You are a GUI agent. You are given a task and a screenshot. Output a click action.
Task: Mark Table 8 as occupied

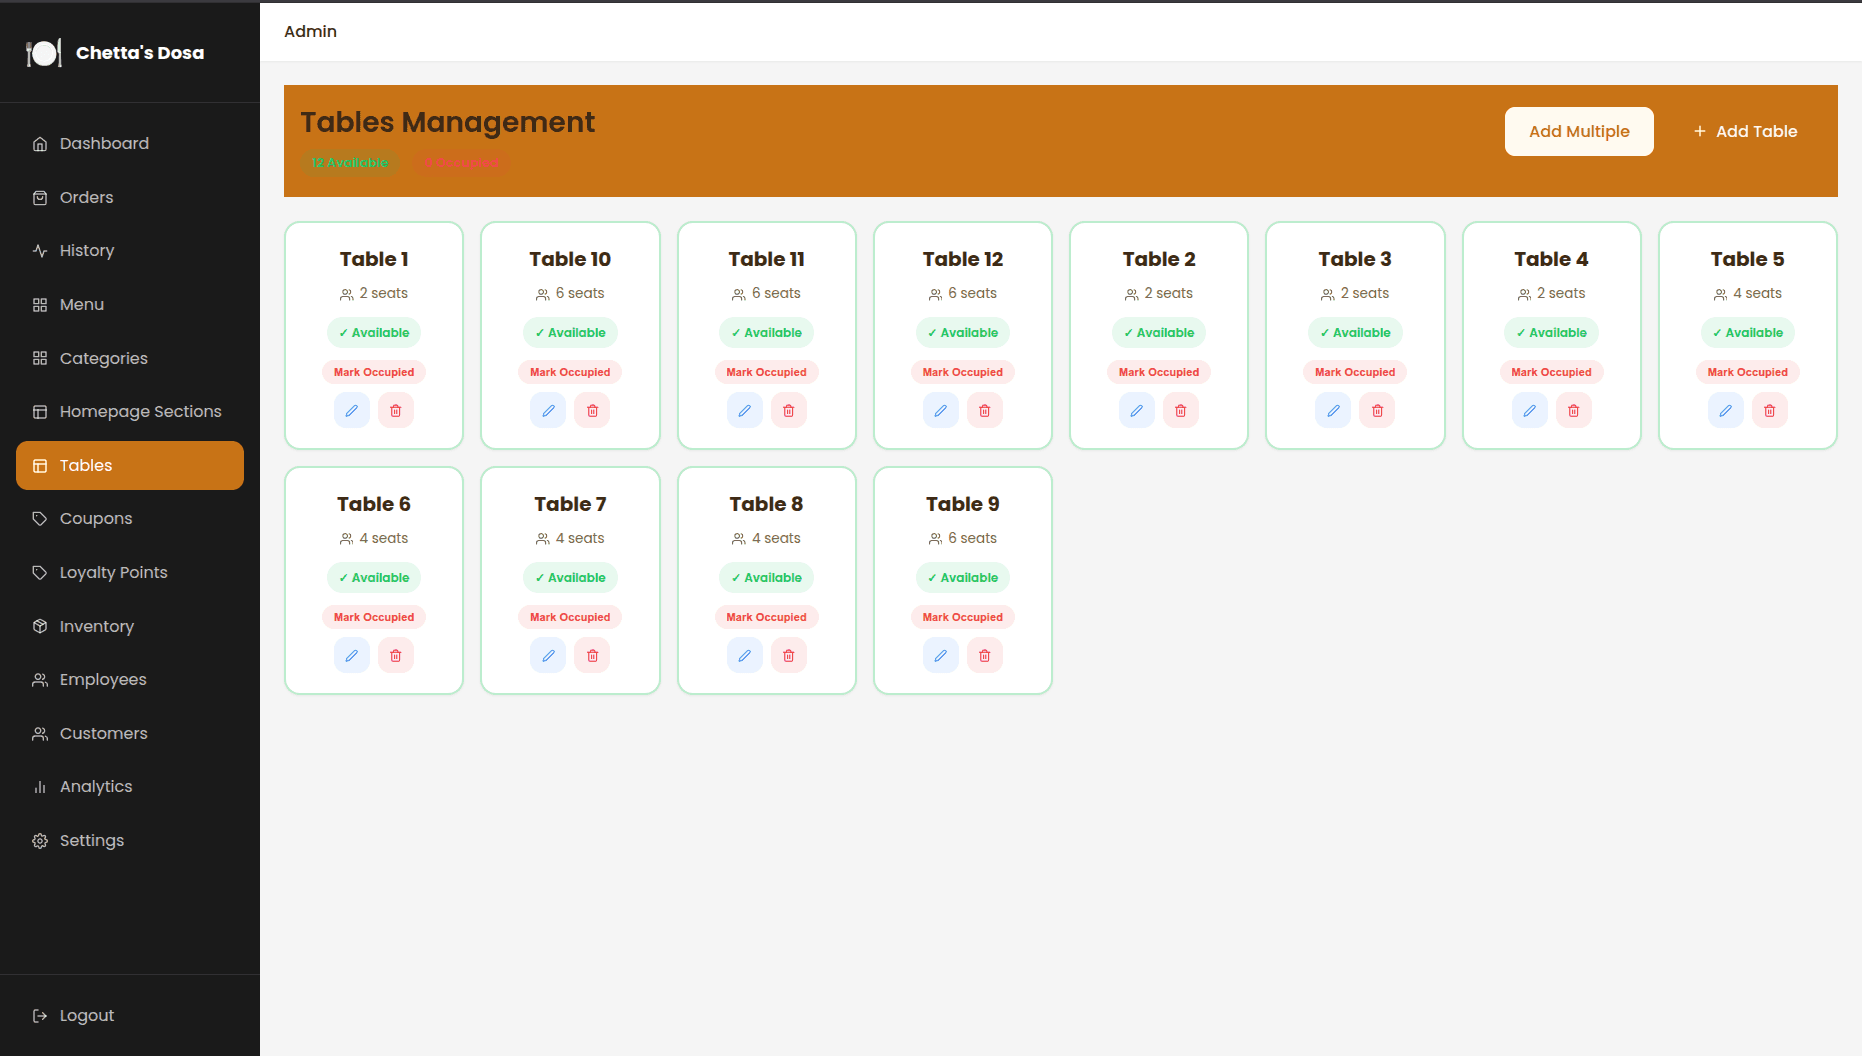(766, 617)
